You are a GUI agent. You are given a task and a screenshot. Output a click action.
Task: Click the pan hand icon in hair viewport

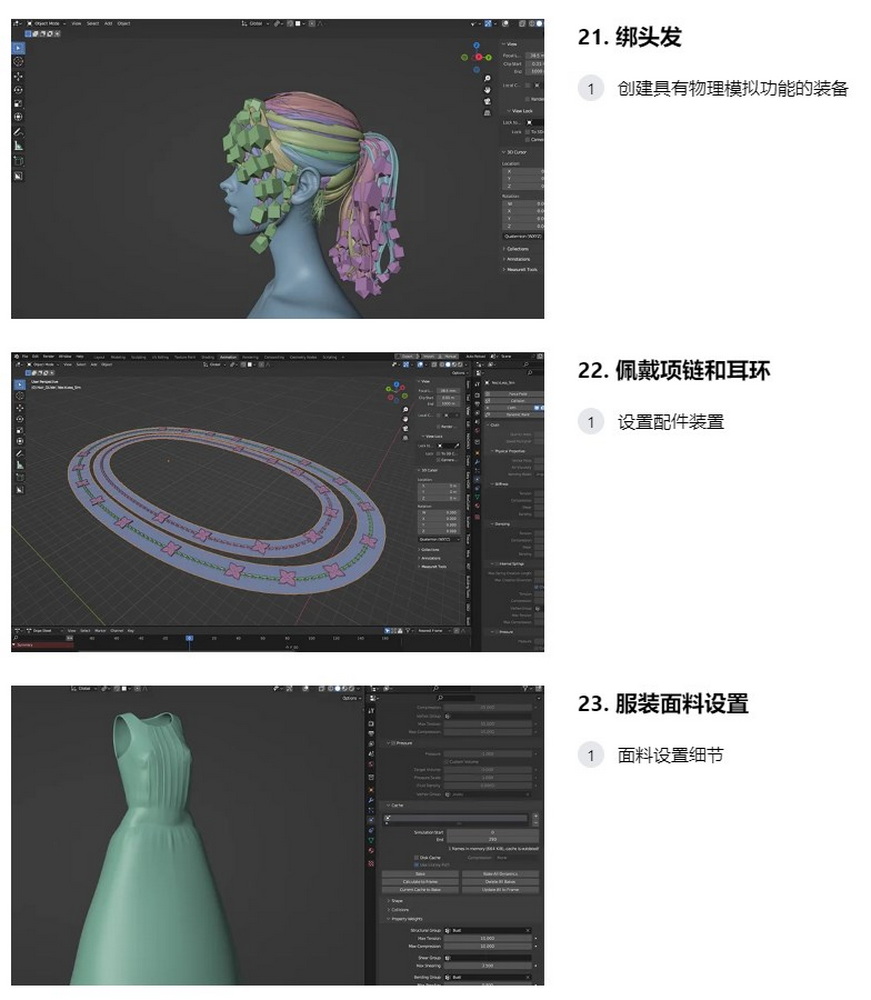pos(487,90)
